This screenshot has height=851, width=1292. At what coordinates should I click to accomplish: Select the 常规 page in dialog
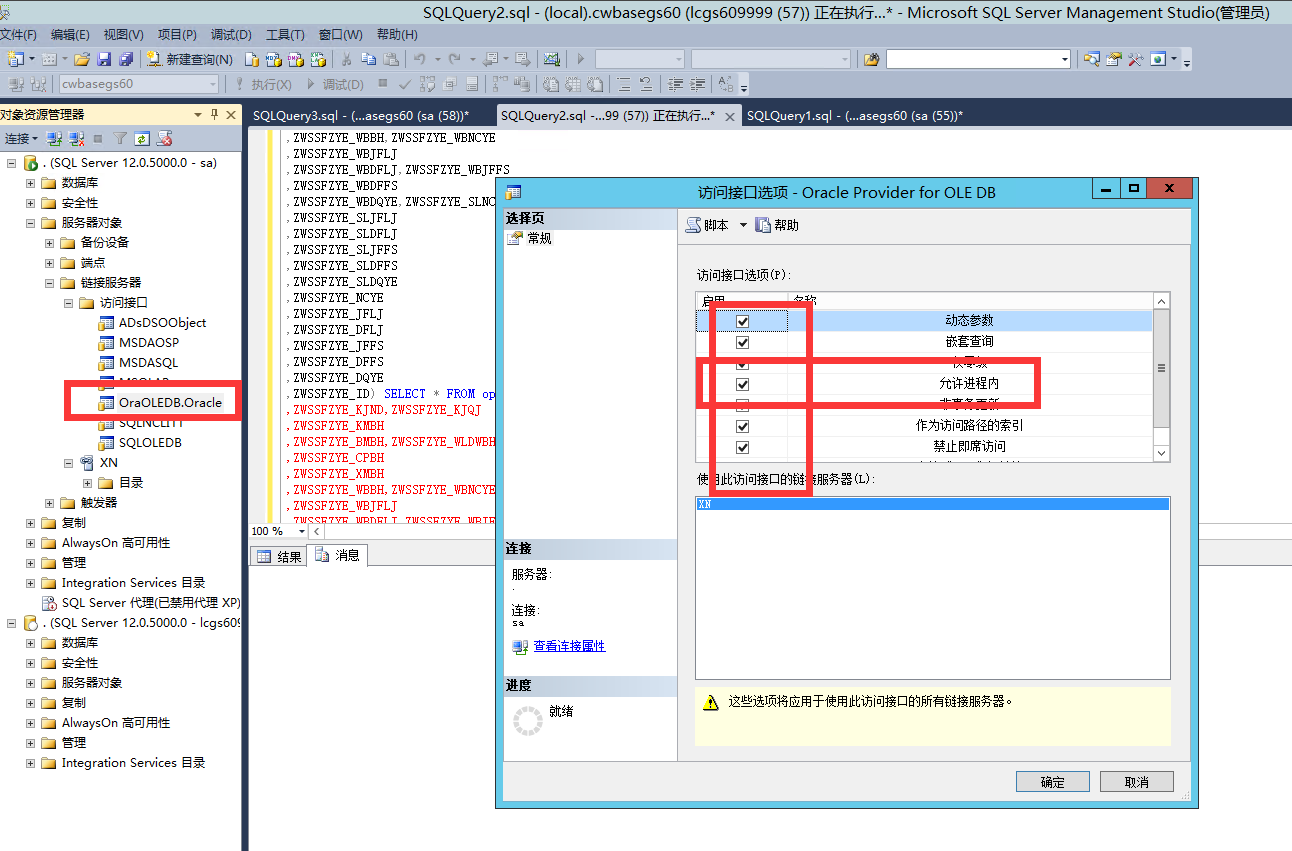[539, 239]
